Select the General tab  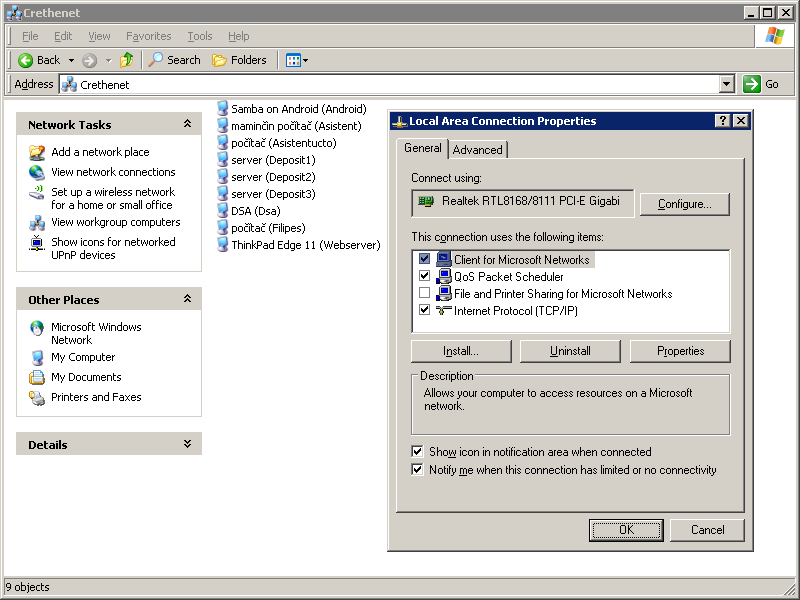422,148
